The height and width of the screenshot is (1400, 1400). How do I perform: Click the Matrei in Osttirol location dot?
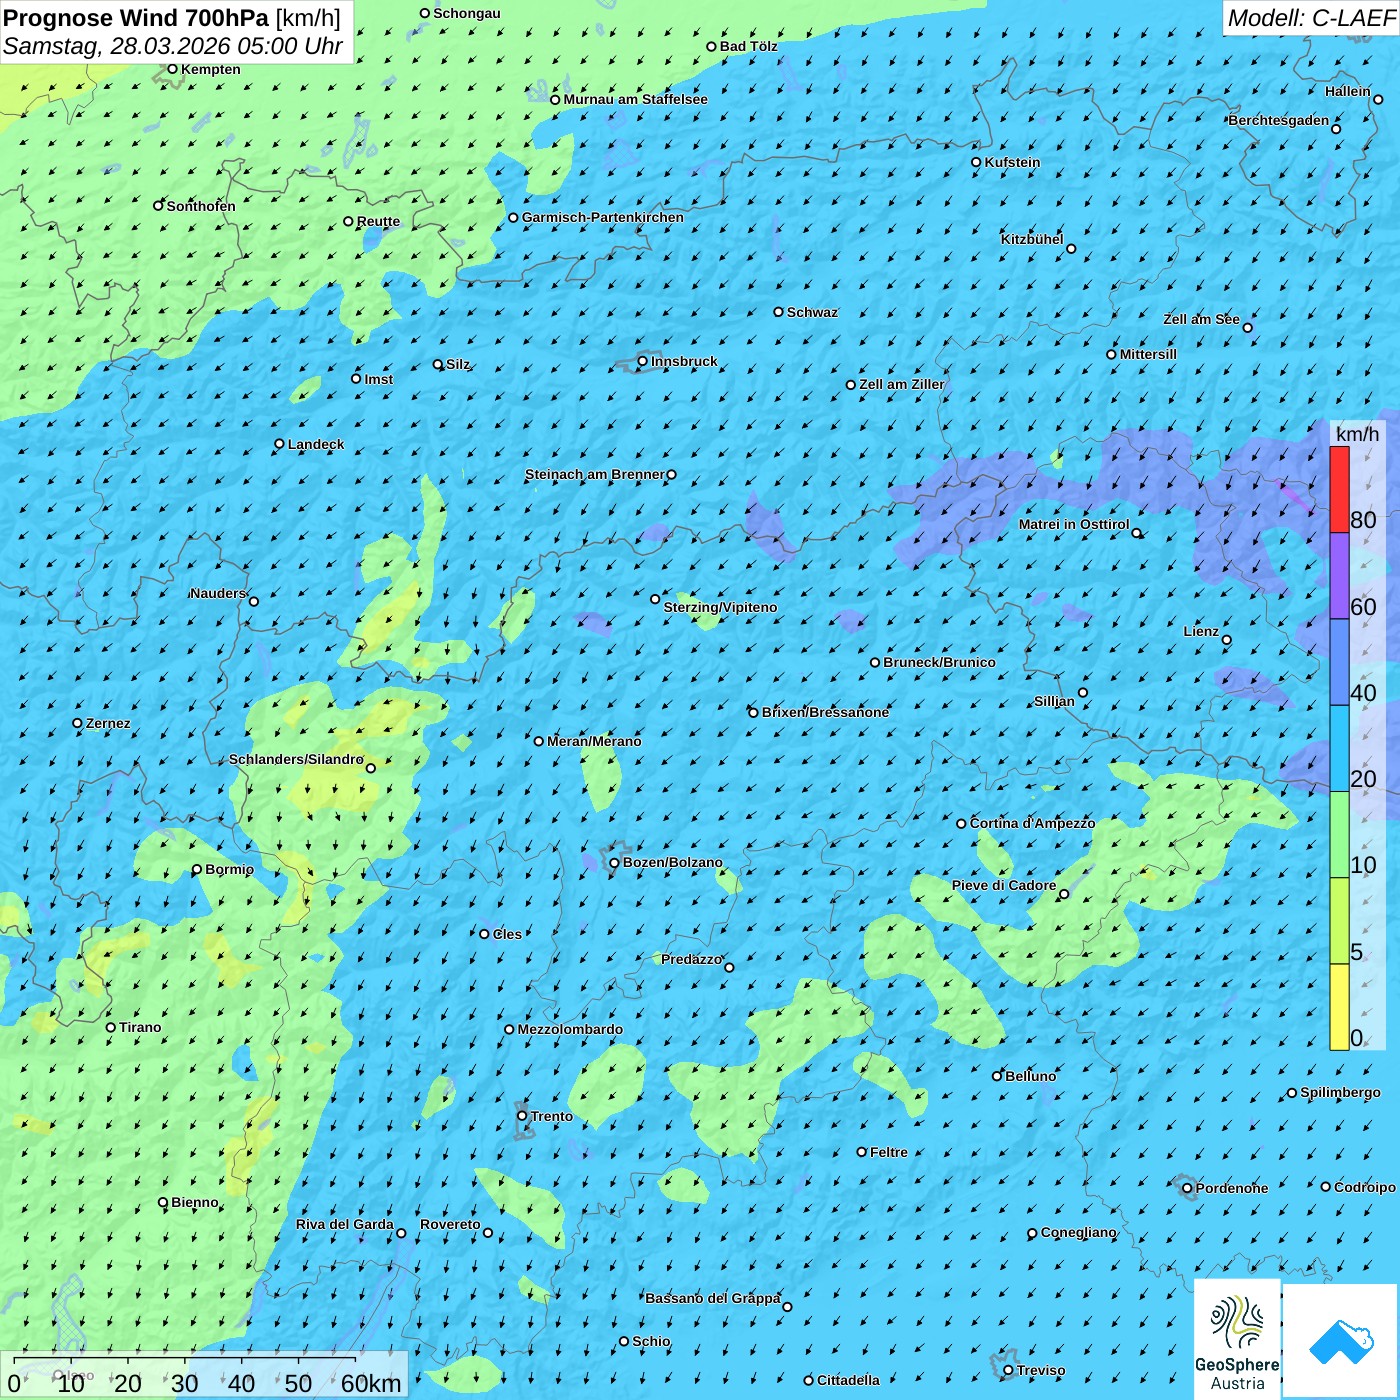click(x=1136, y=533)
